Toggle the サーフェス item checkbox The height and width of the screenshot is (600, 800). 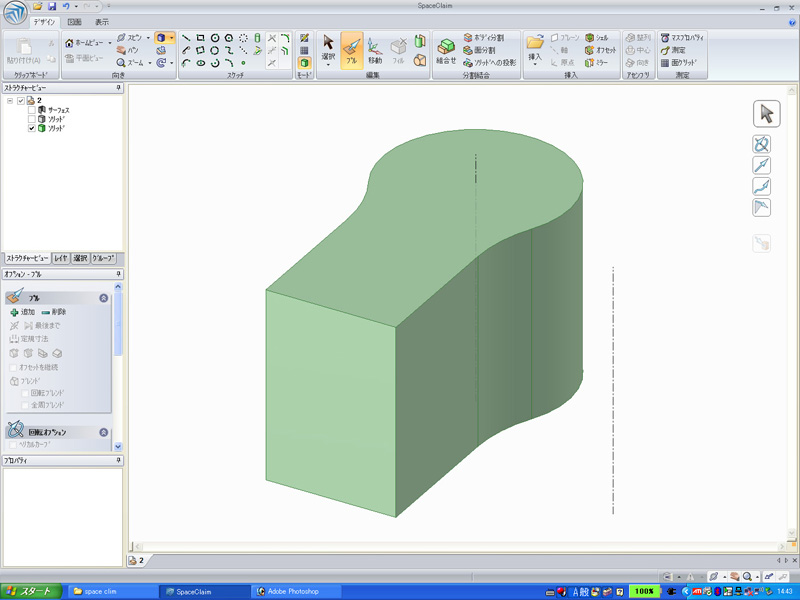(x=32, y=109)
